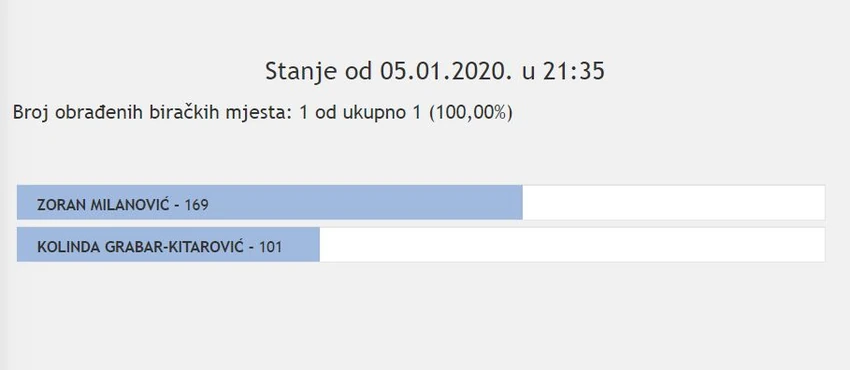
Task: Click the time 21:35 in the heading
Action: [x=574, y=72]
